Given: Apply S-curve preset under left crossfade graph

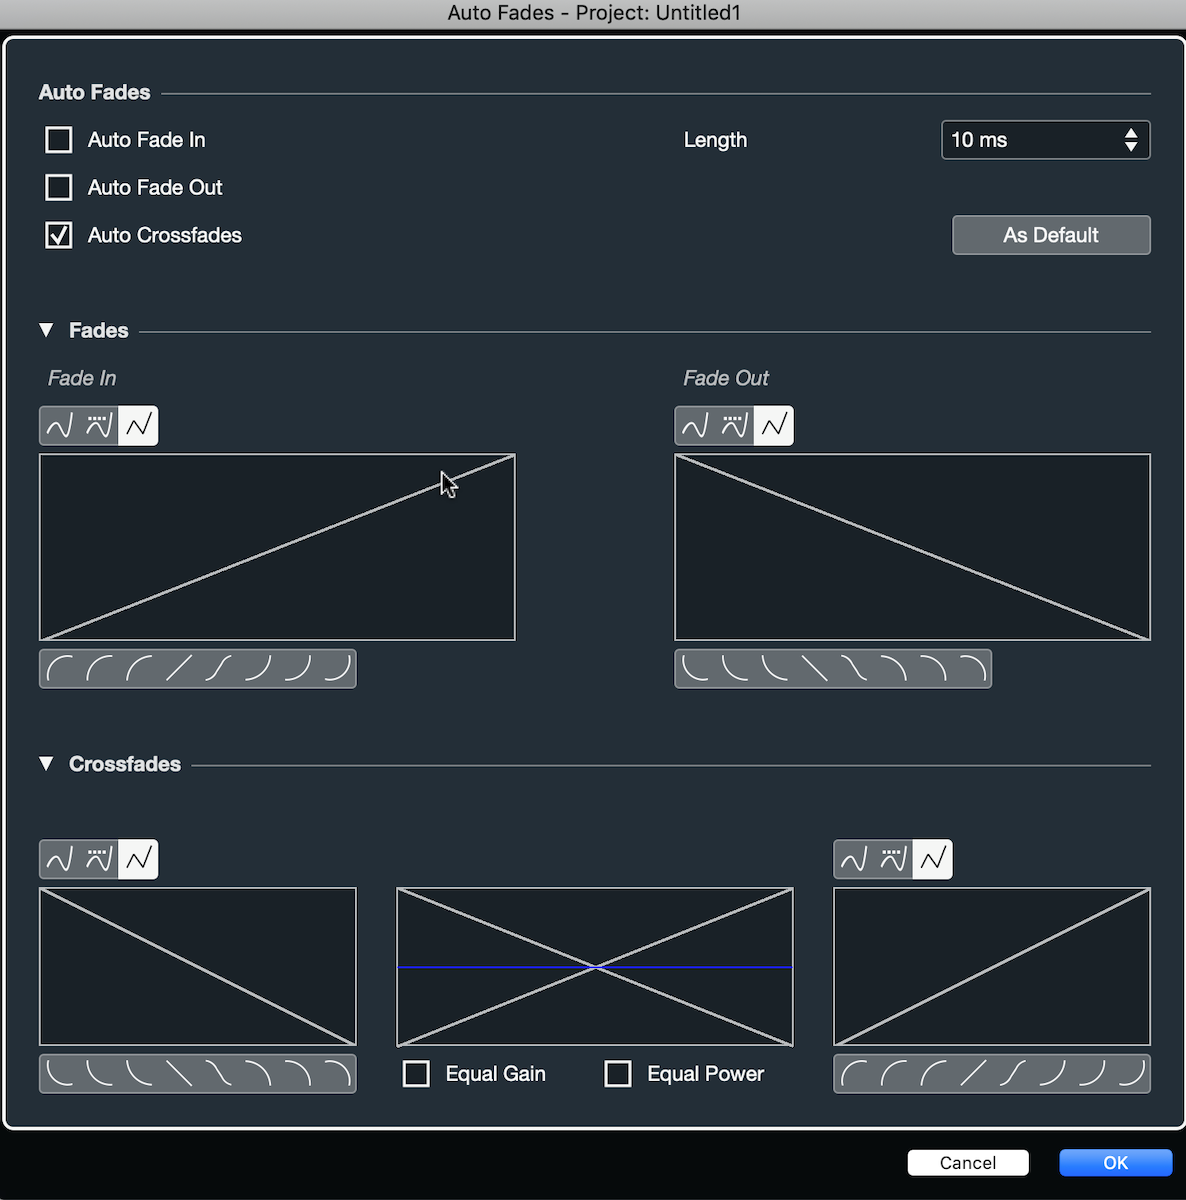Looking at the screenshot, I should 218,1074.
